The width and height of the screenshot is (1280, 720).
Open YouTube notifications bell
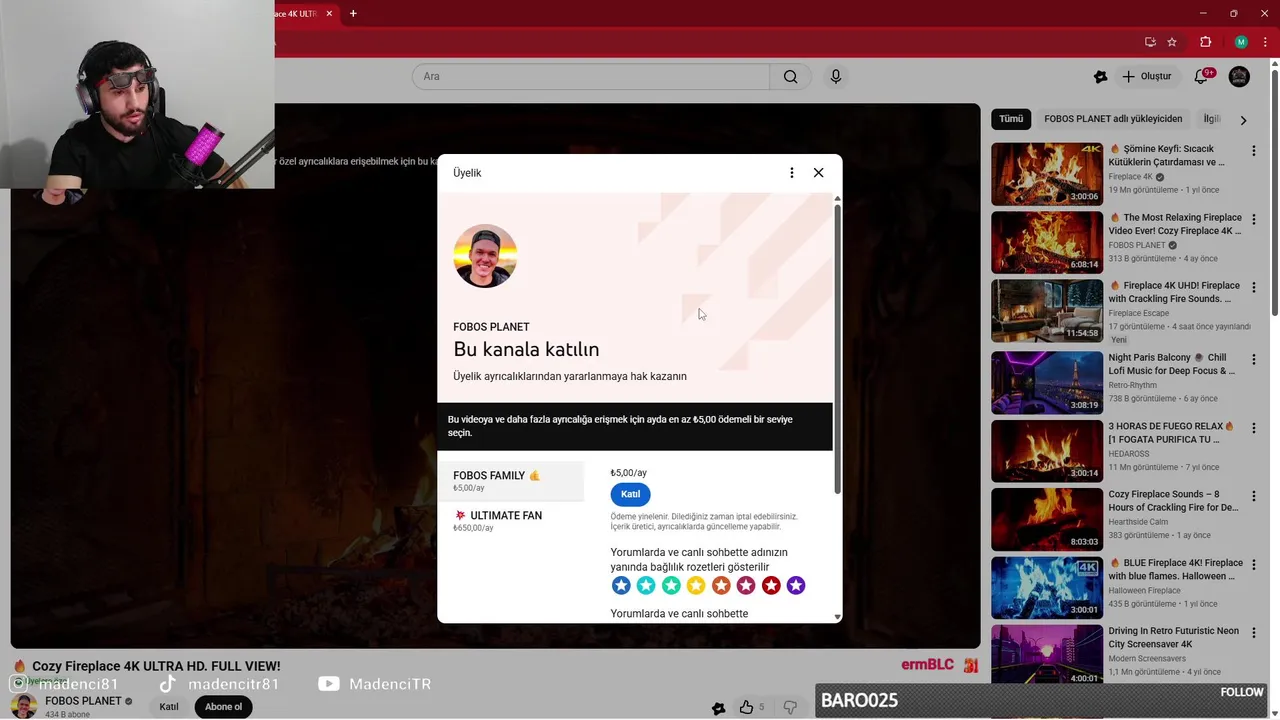tap(1202, 77)
